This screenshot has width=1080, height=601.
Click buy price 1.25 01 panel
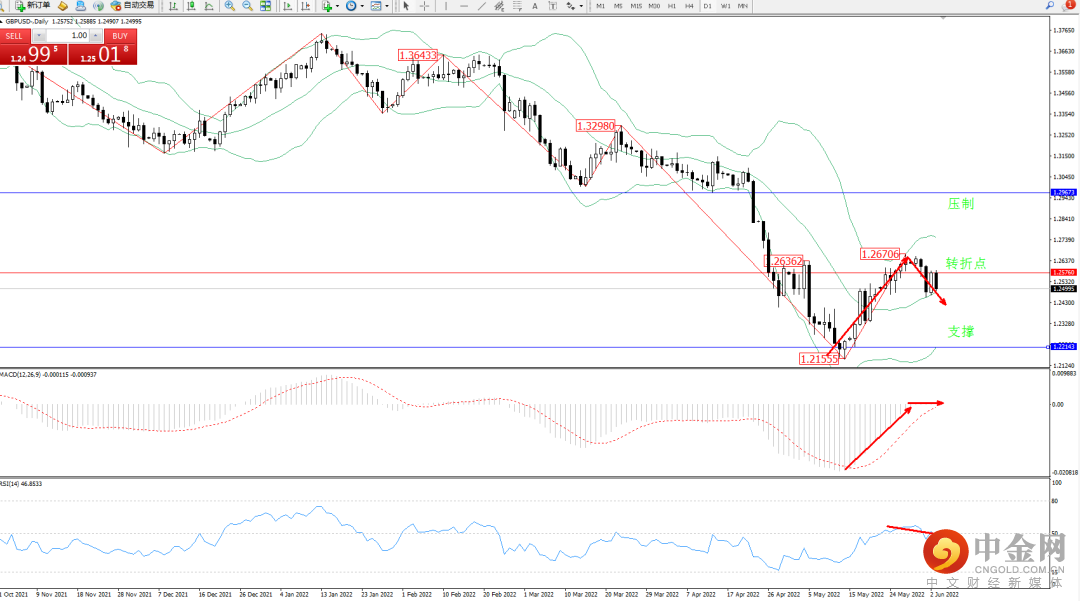tap(103, 54)
